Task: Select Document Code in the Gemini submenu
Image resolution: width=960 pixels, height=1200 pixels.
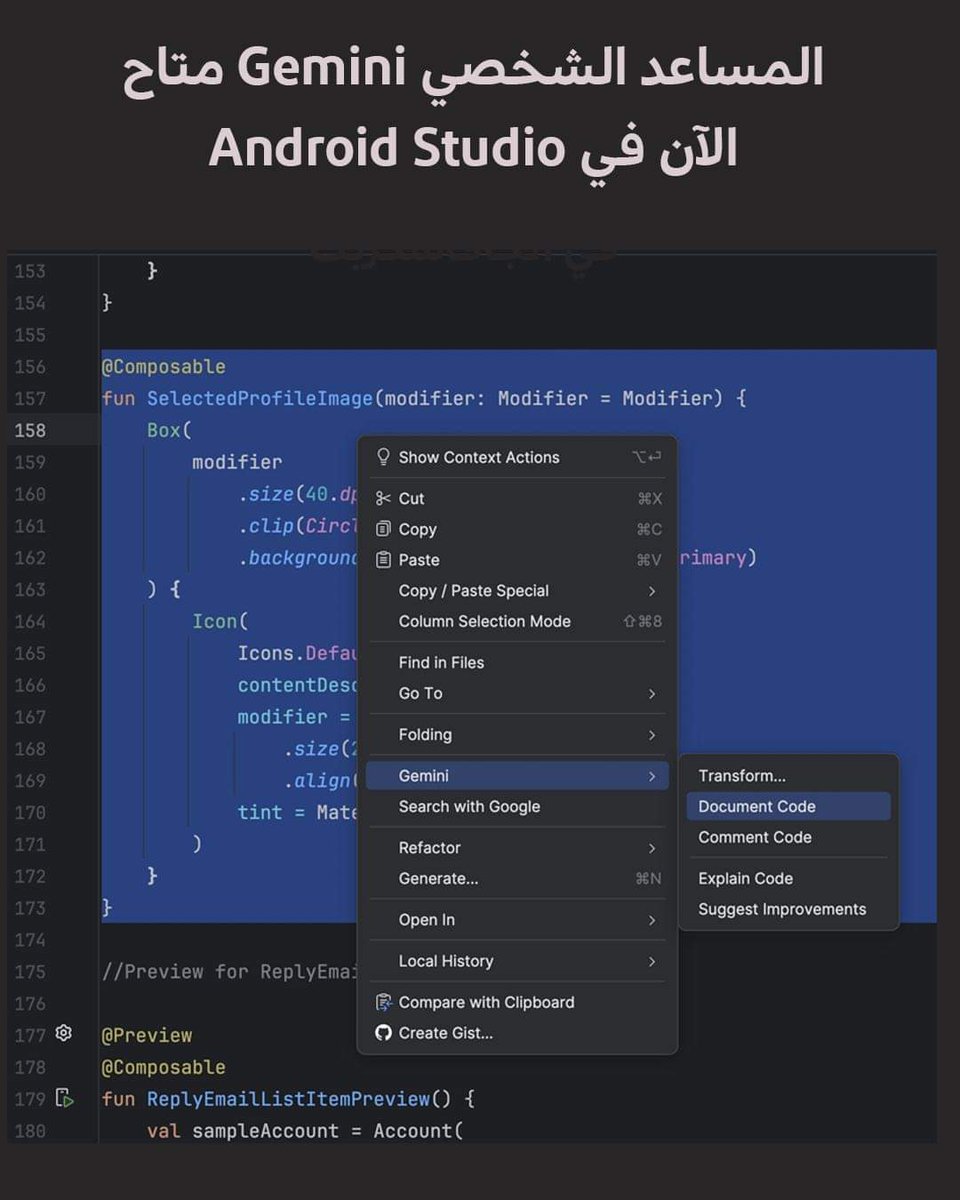Action: coord(788,807)
